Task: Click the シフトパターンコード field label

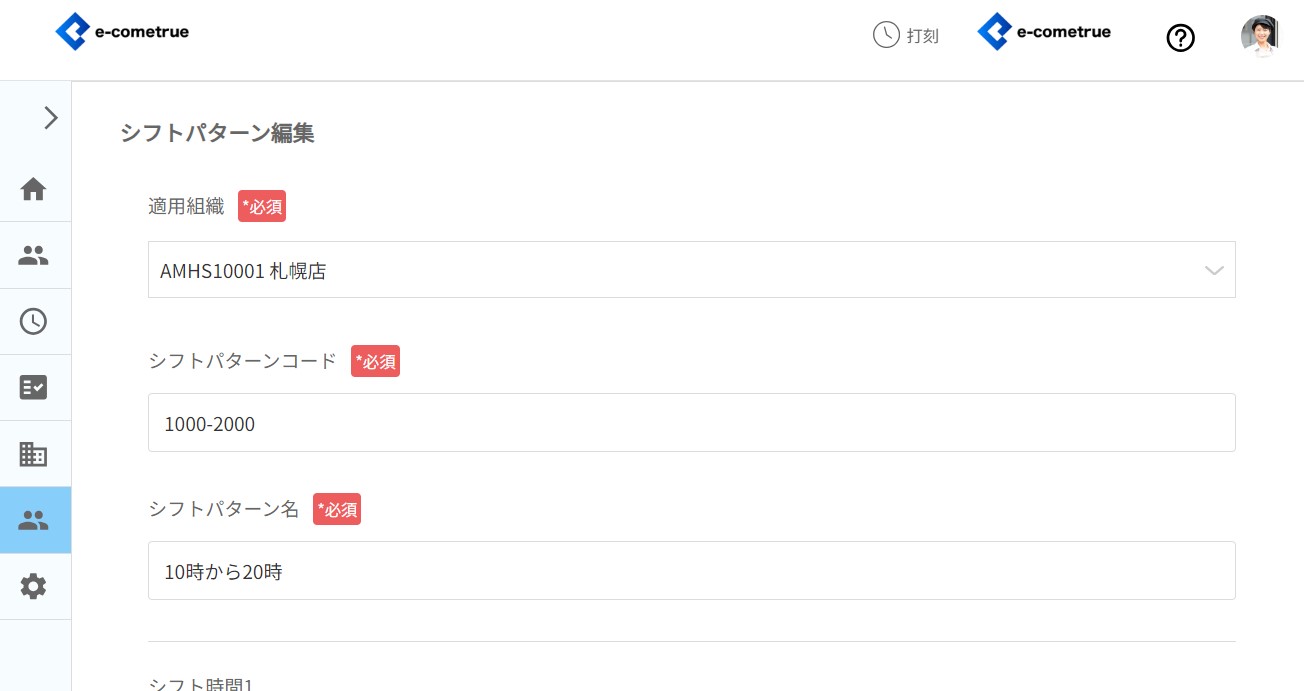Action: pos(243,361)
